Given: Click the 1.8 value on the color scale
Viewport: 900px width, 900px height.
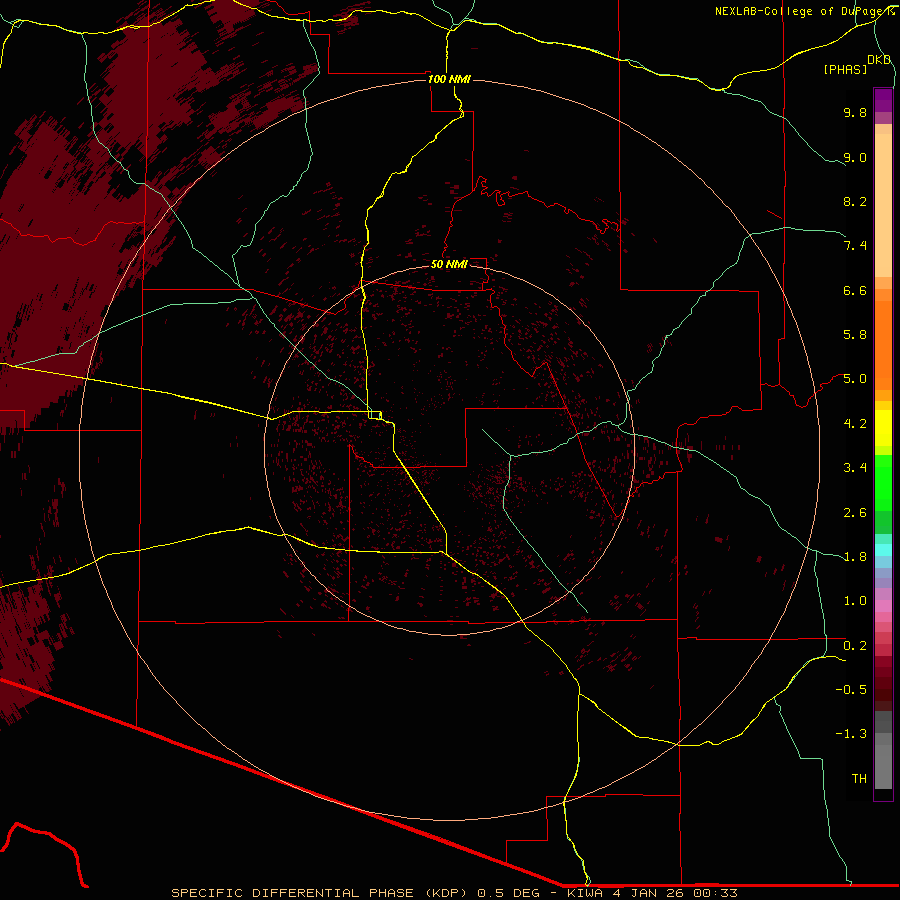Looking at the screenshot, I should point(855,557).
